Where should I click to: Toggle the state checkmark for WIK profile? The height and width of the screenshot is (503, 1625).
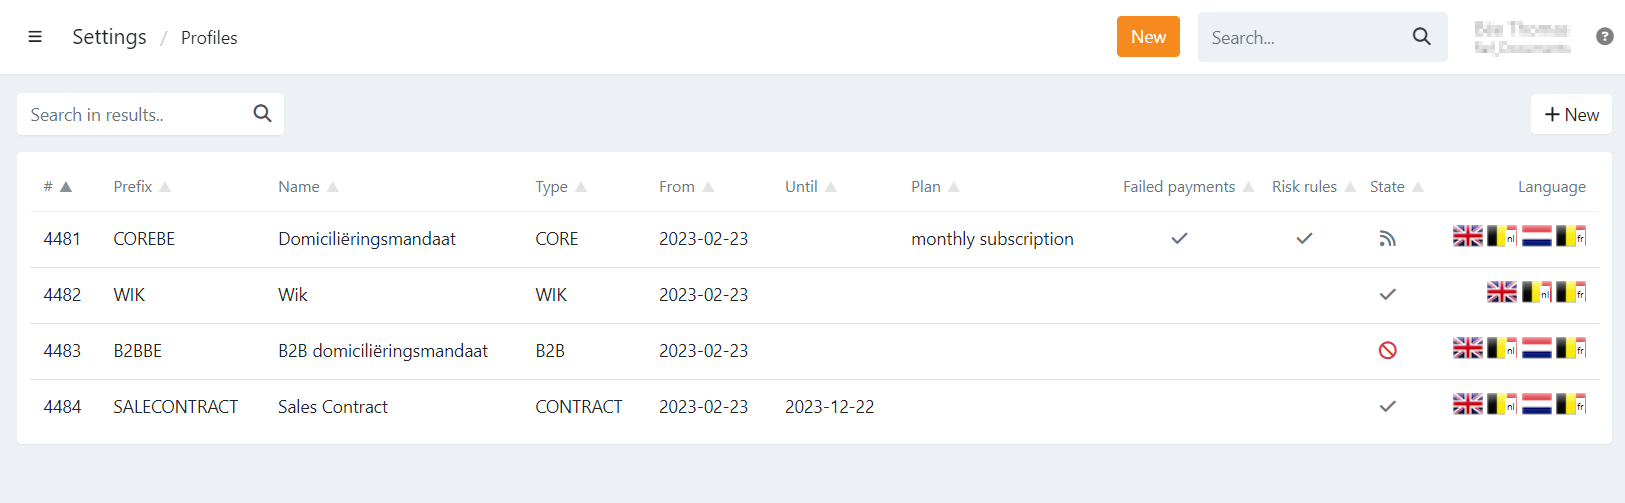pos(1387,295)
